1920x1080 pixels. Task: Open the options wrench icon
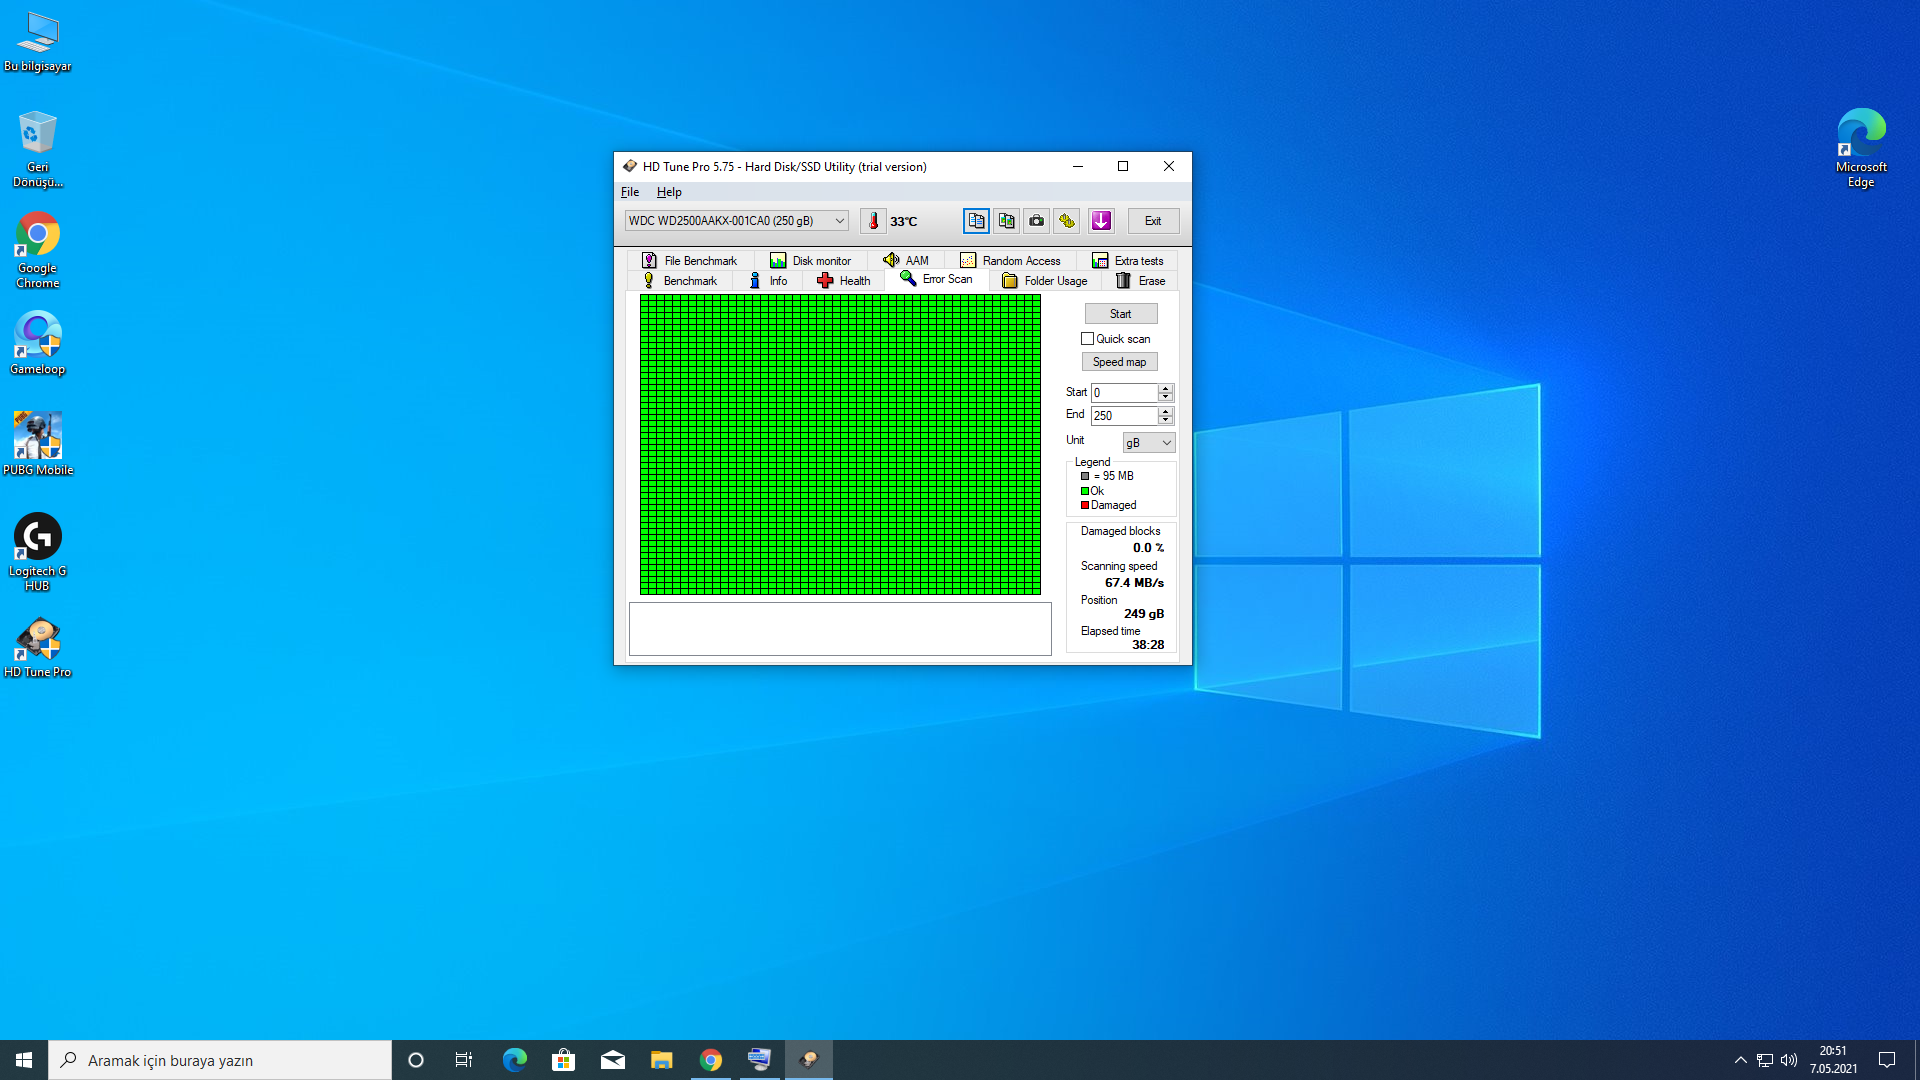pos(1067,221)
